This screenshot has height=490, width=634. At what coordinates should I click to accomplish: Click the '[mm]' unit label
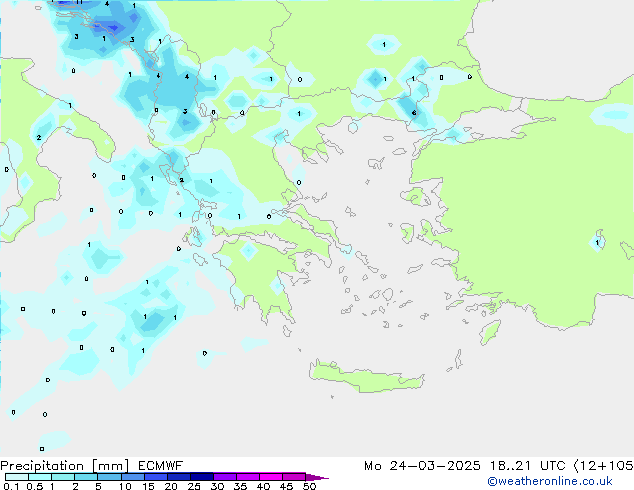(x=110, y=466)
